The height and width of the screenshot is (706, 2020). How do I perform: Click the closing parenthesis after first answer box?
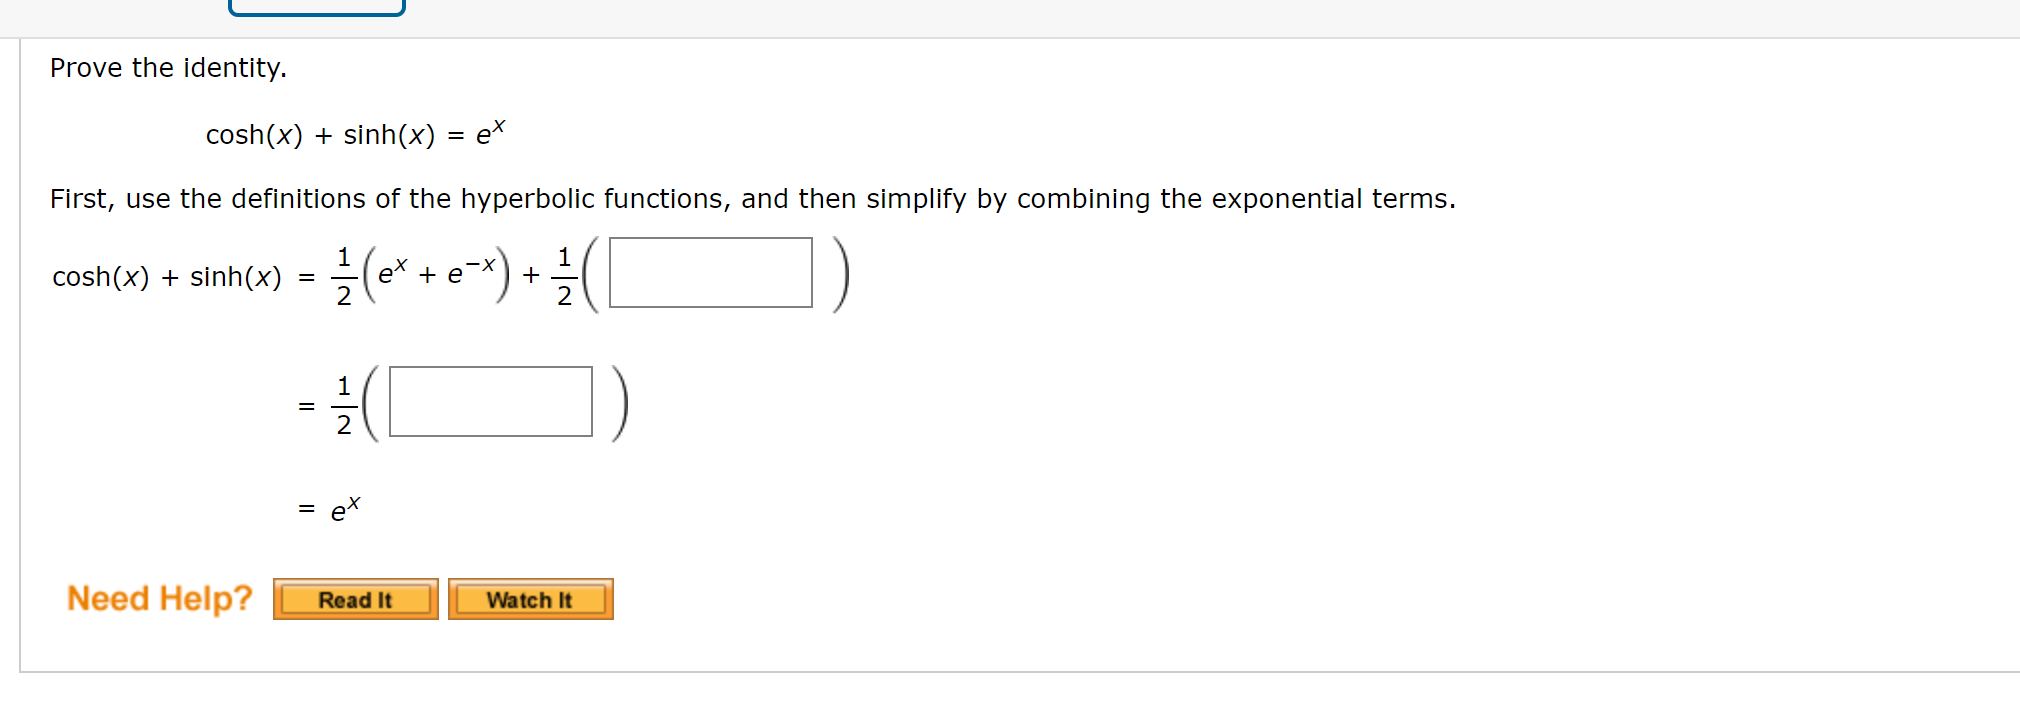[x=841, y=274]
